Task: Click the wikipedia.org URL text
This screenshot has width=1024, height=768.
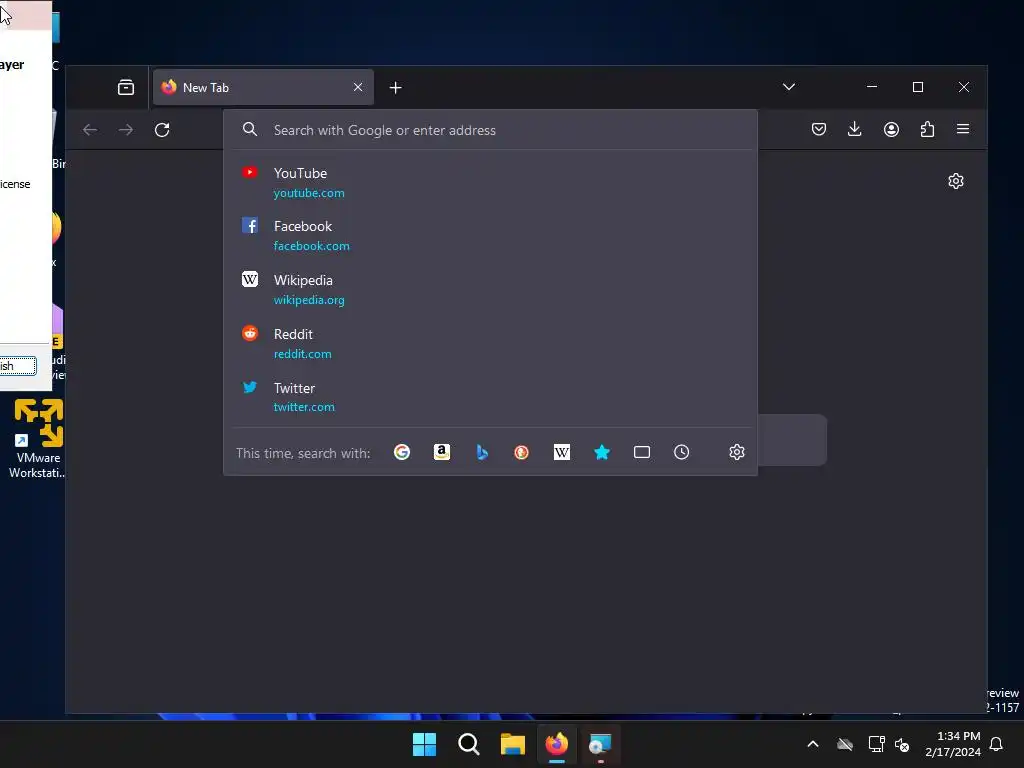Action: 309,300
